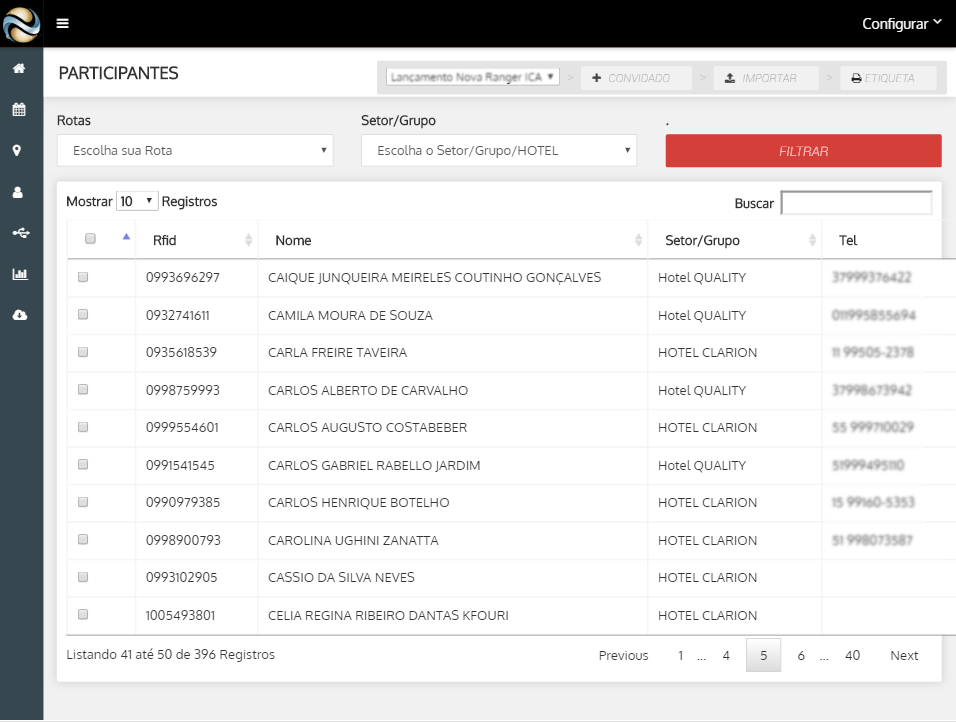Screen dimensions: 956x722
Task: Click the red FILTRAR button
Action: click(804, 151)
